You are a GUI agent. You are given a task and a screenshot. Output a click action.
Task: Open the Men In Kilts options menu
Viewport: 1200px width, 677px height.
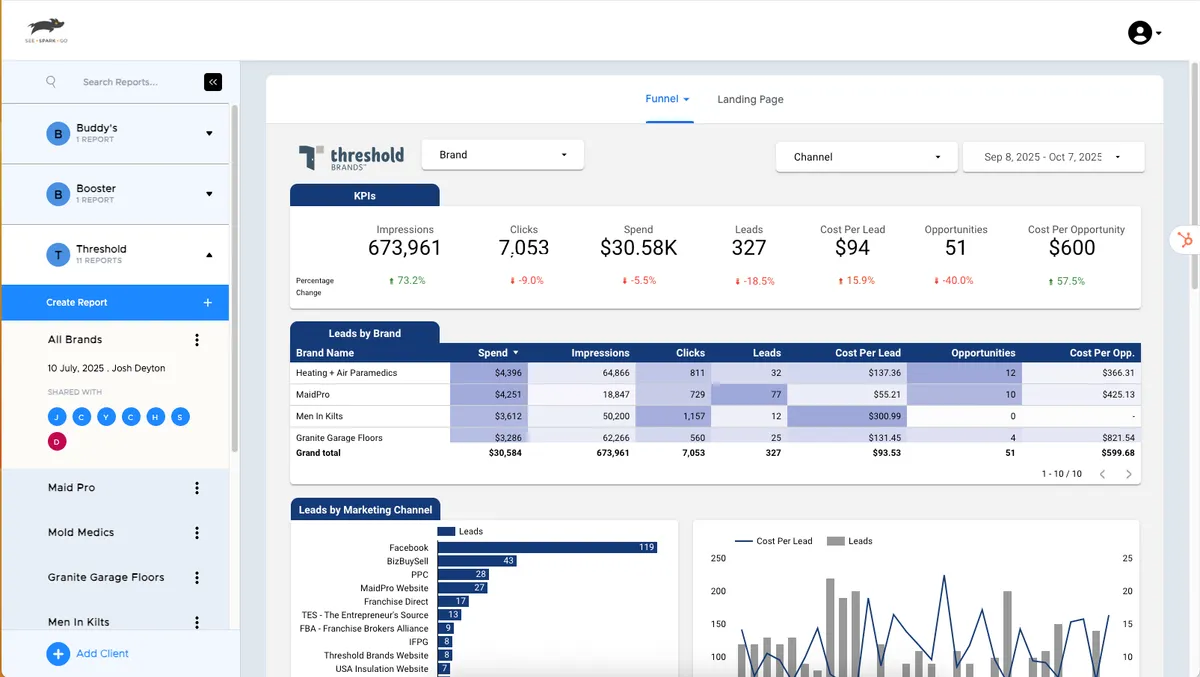pos(197,621)
